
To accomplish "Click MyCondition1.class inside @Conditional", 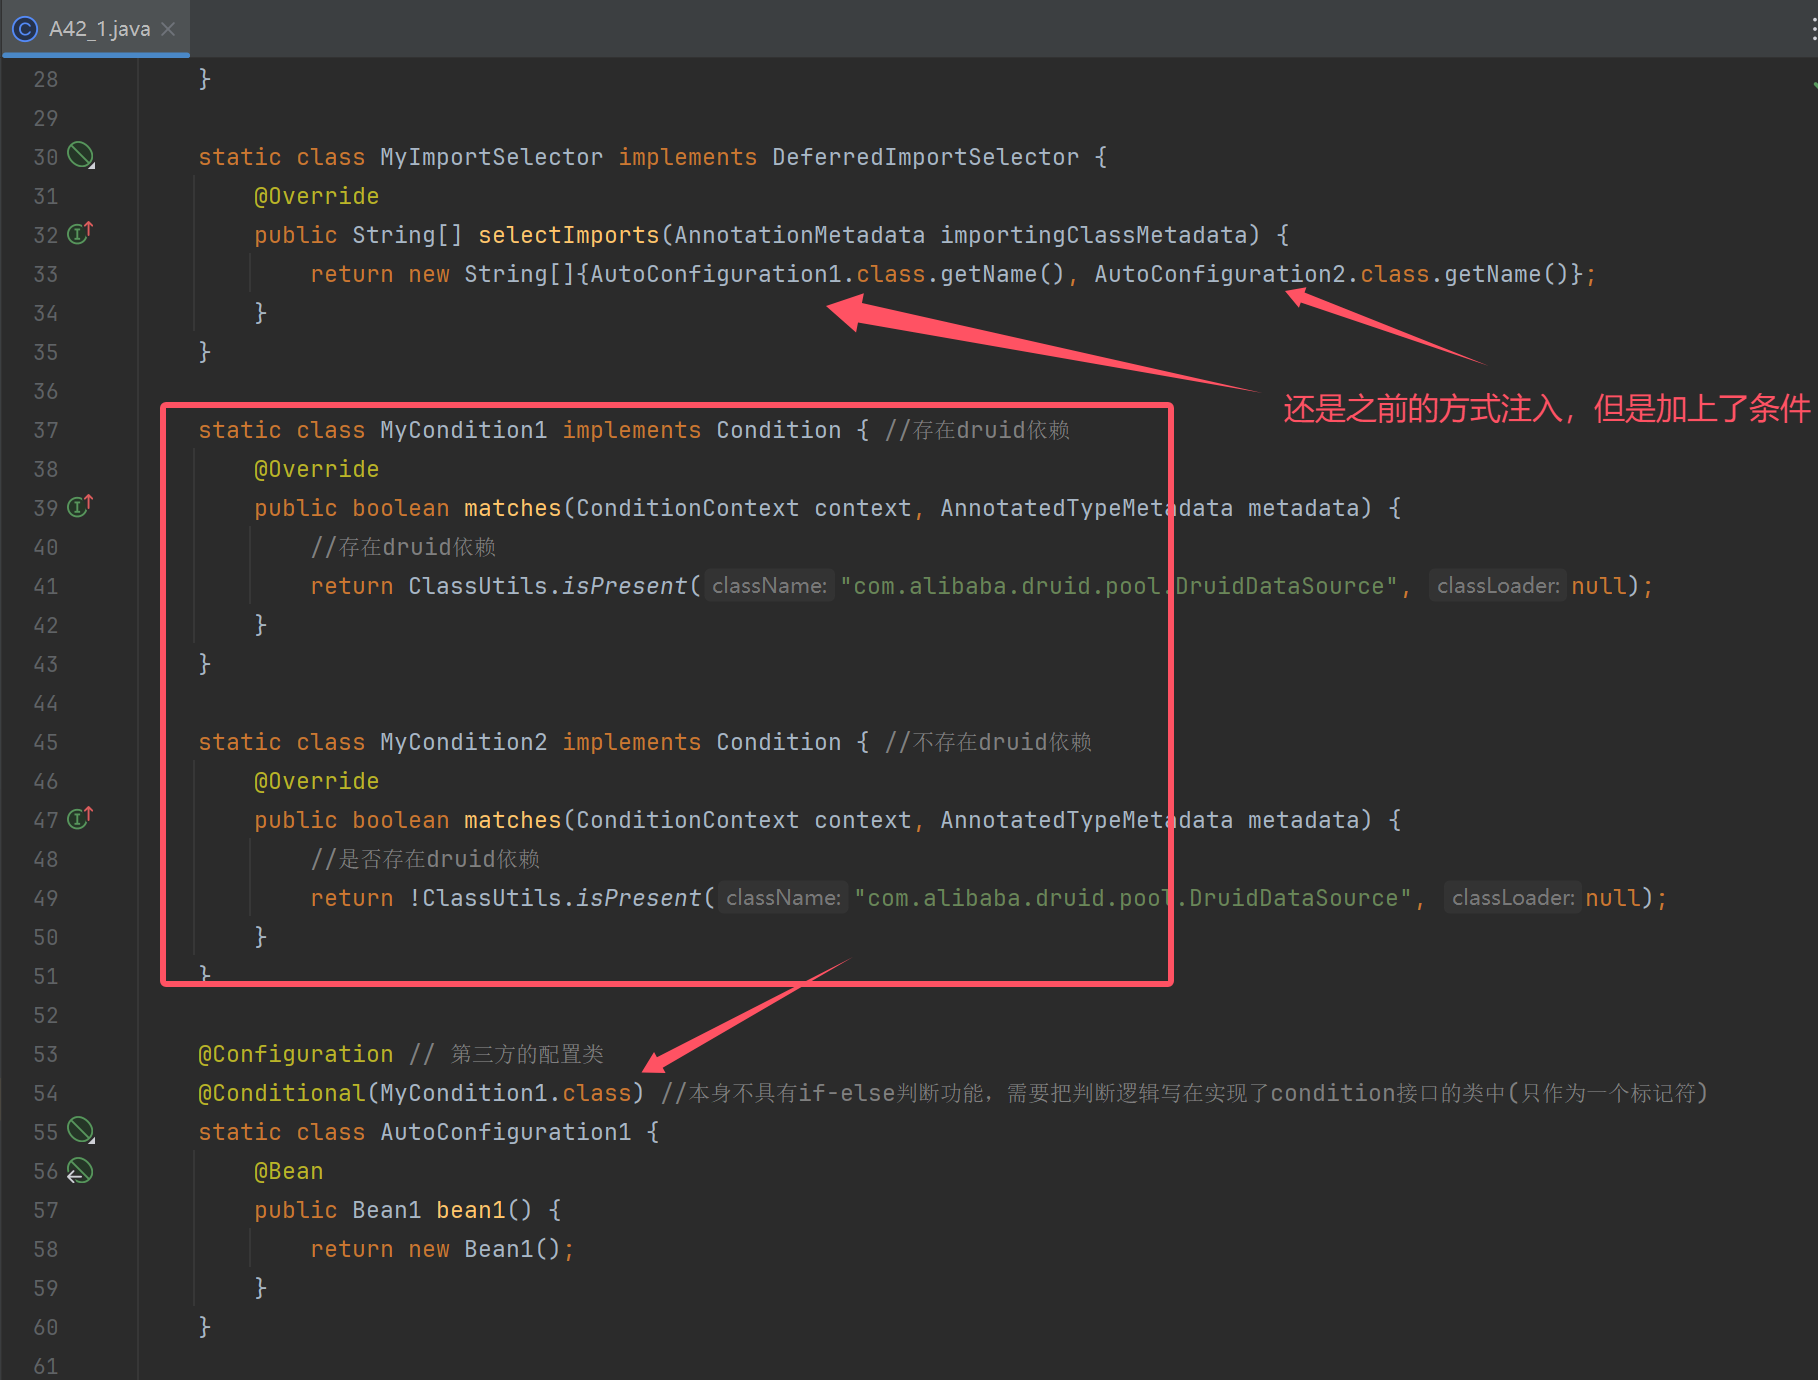I will coord(505,1093).
